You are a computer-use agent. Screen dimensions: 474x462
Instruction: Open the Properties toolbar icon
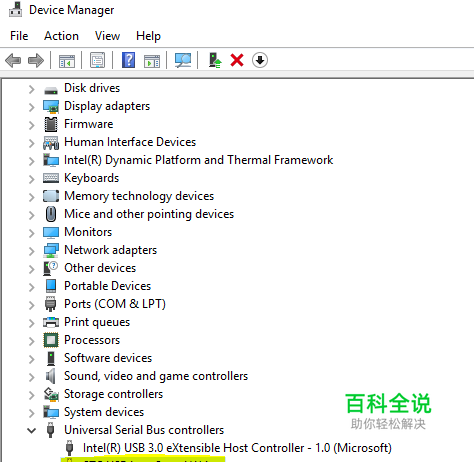tap(97, 61)
